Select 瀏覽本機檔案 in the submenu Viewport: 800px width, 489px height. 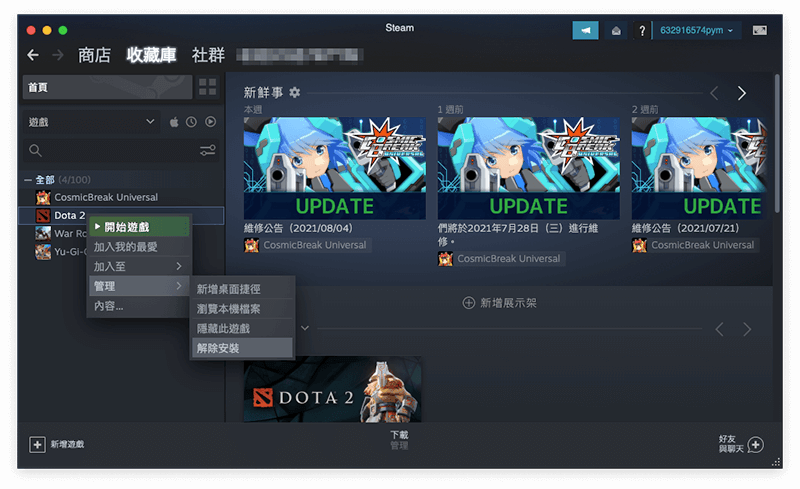(242, 309)
